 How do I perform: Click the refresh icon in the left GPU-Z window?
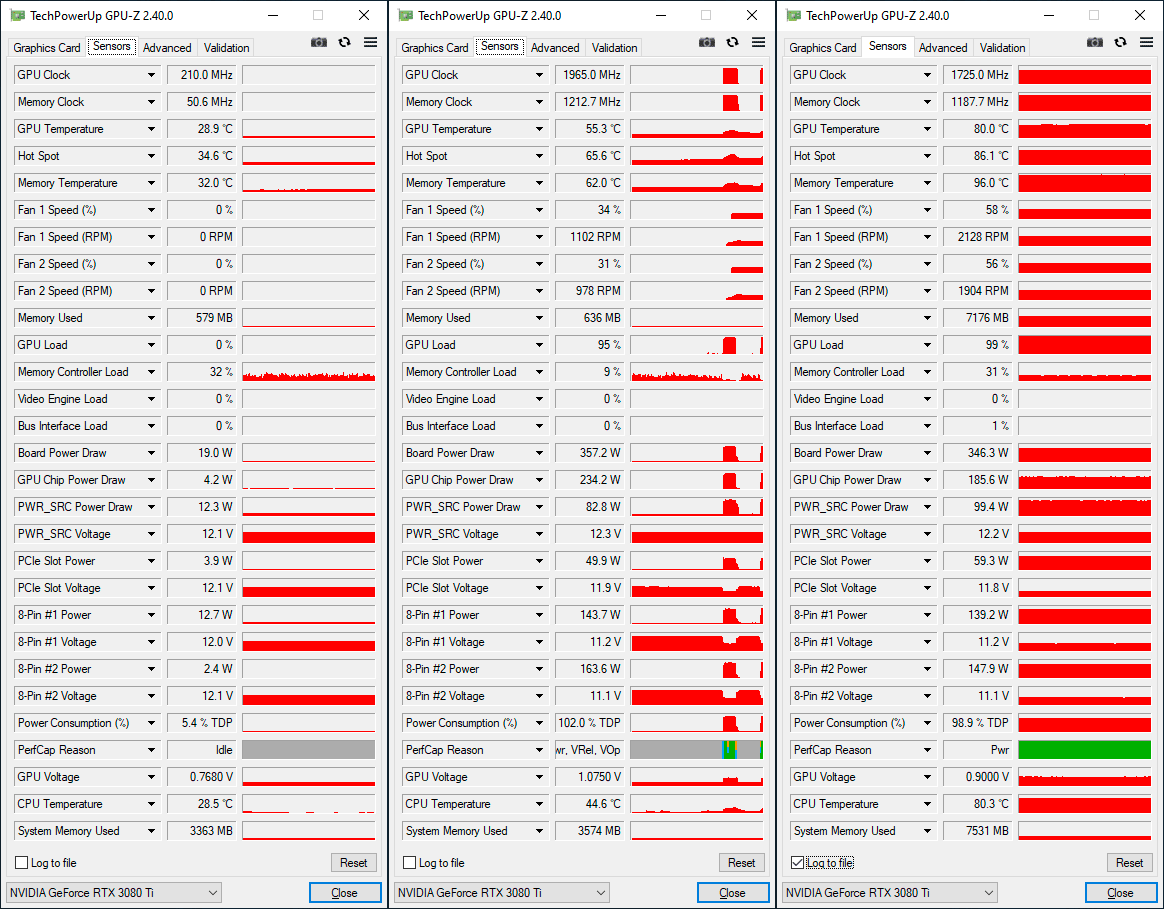coord(344,42)
